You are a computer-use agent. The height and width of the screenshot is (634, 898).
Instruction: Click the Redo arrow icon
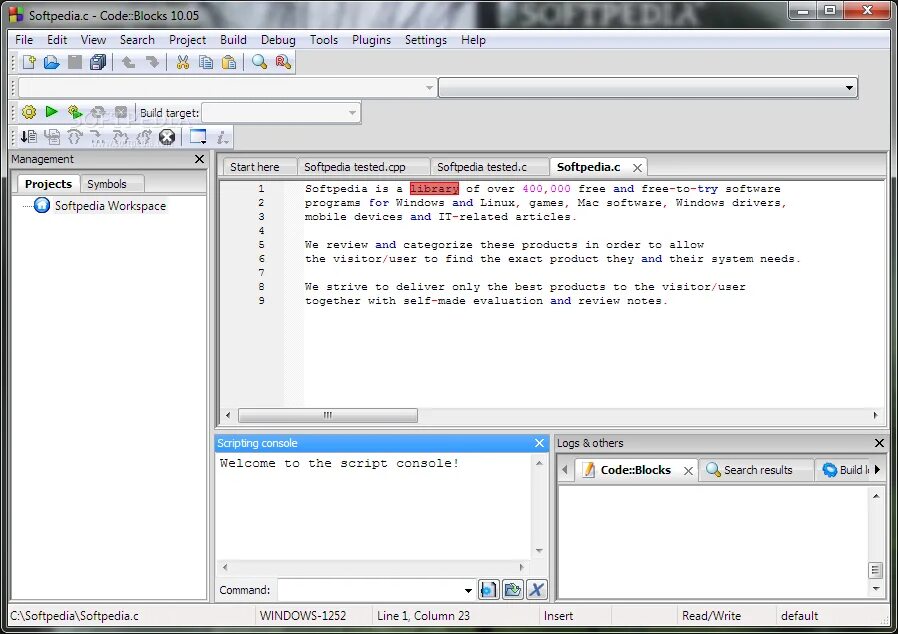[152, 62]
